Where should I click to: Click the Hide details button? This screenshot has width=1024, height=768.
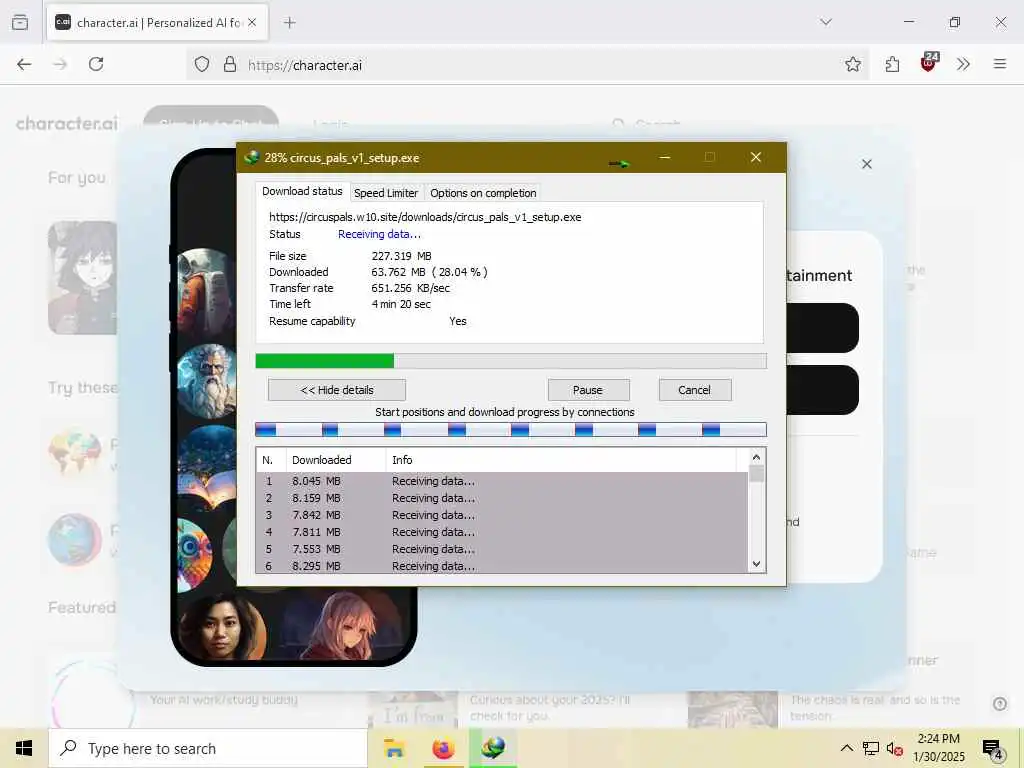(x=337, y=390)
